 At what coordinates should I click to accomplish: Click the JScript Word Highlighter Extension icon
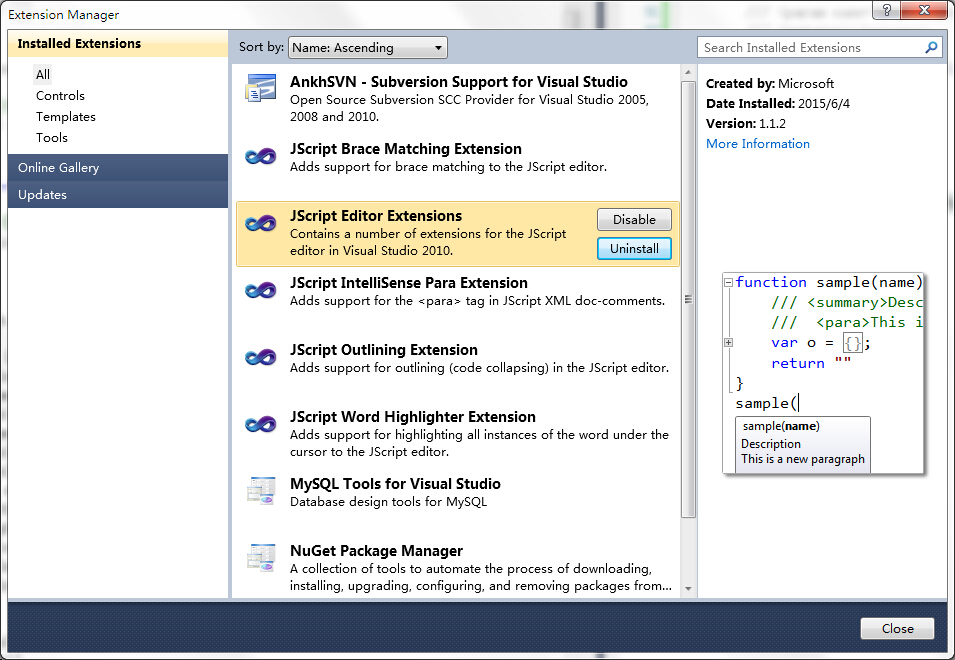pos(261,424)
